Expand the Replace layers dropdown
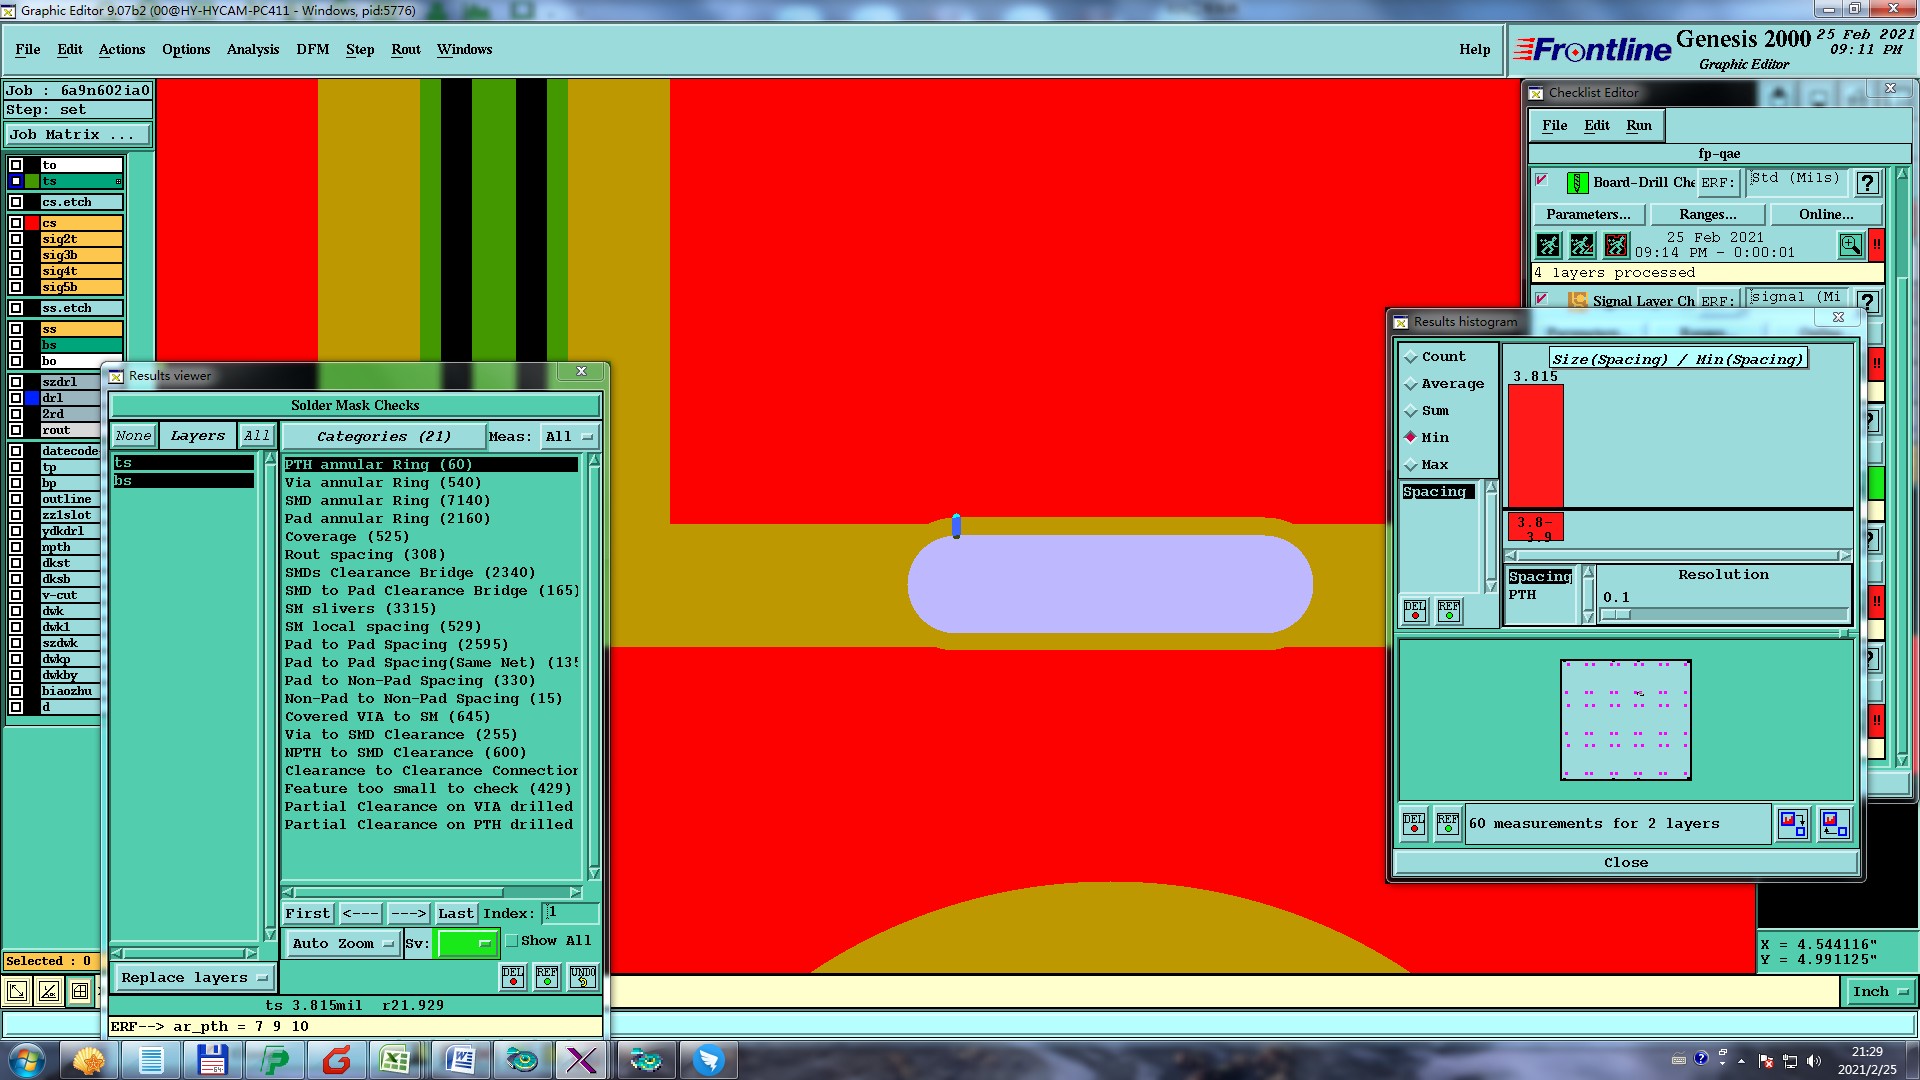This screenshot has width=1920, height=1080. (194, 978)
